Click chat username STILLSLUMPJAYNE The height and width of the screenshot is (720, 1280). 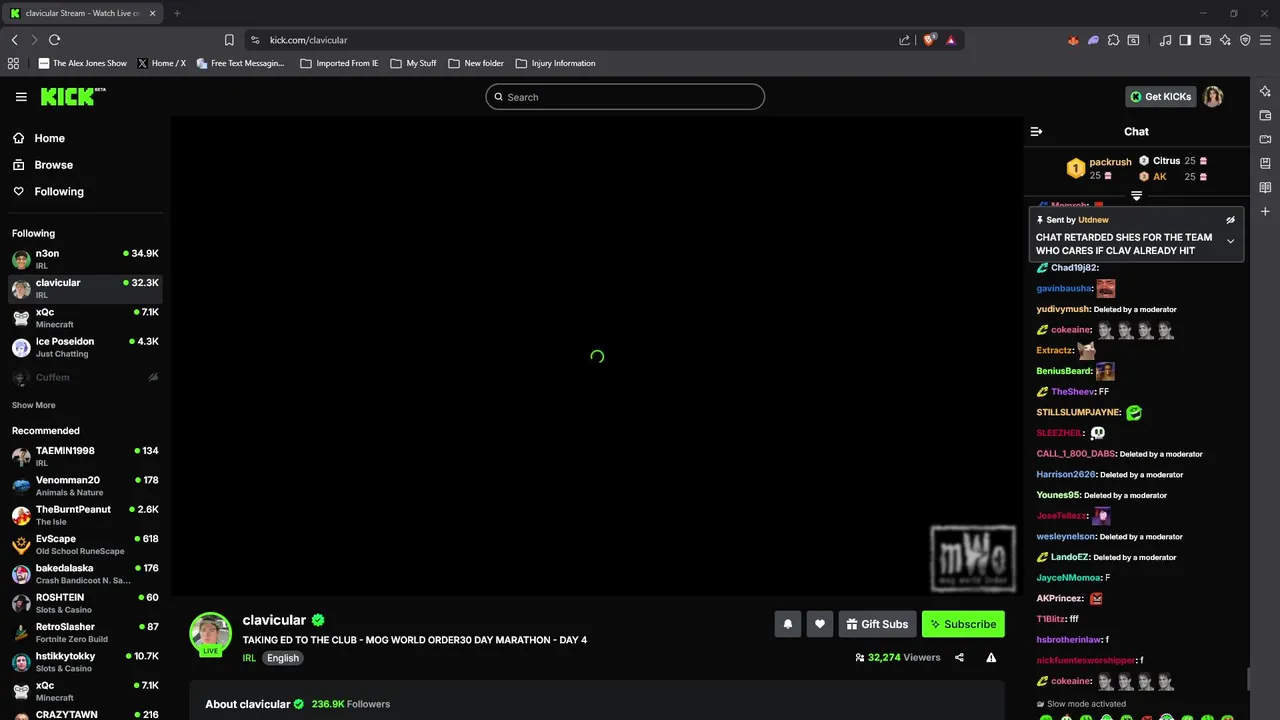[1078, 412]
